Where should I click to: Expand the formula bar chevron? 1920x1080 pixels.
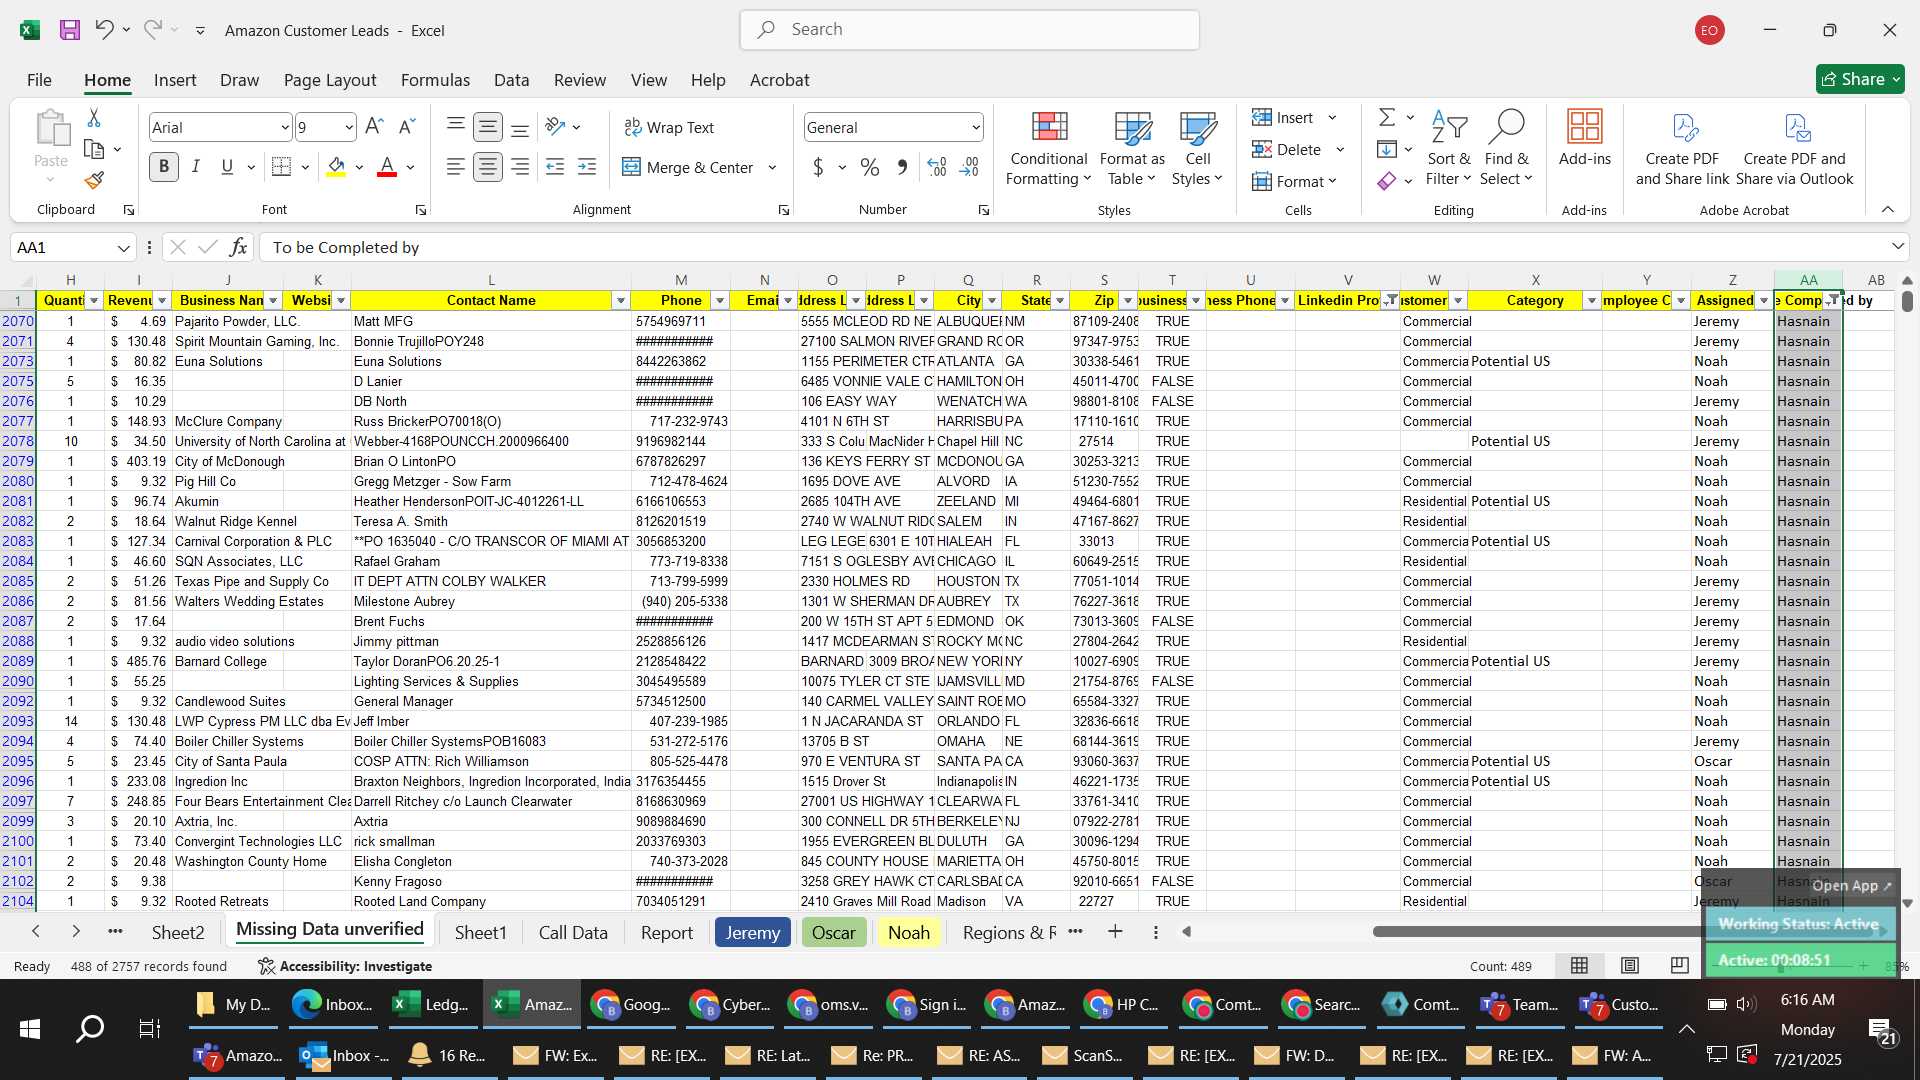[1898, 247]
